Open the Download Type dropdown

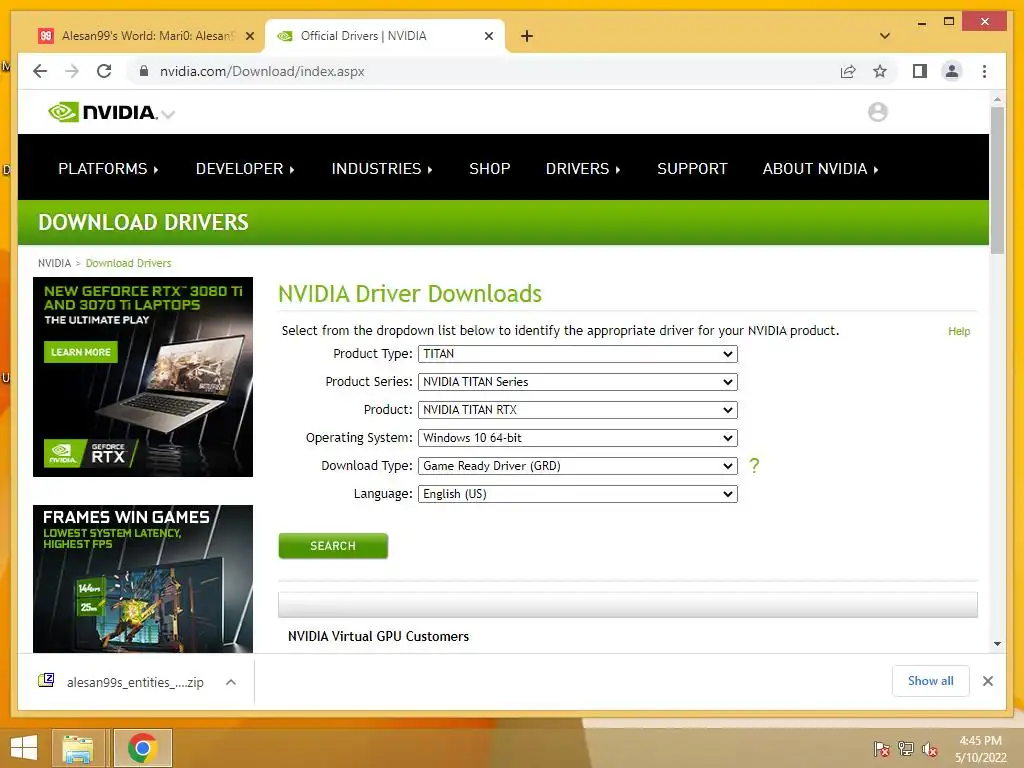coord(578,466)
